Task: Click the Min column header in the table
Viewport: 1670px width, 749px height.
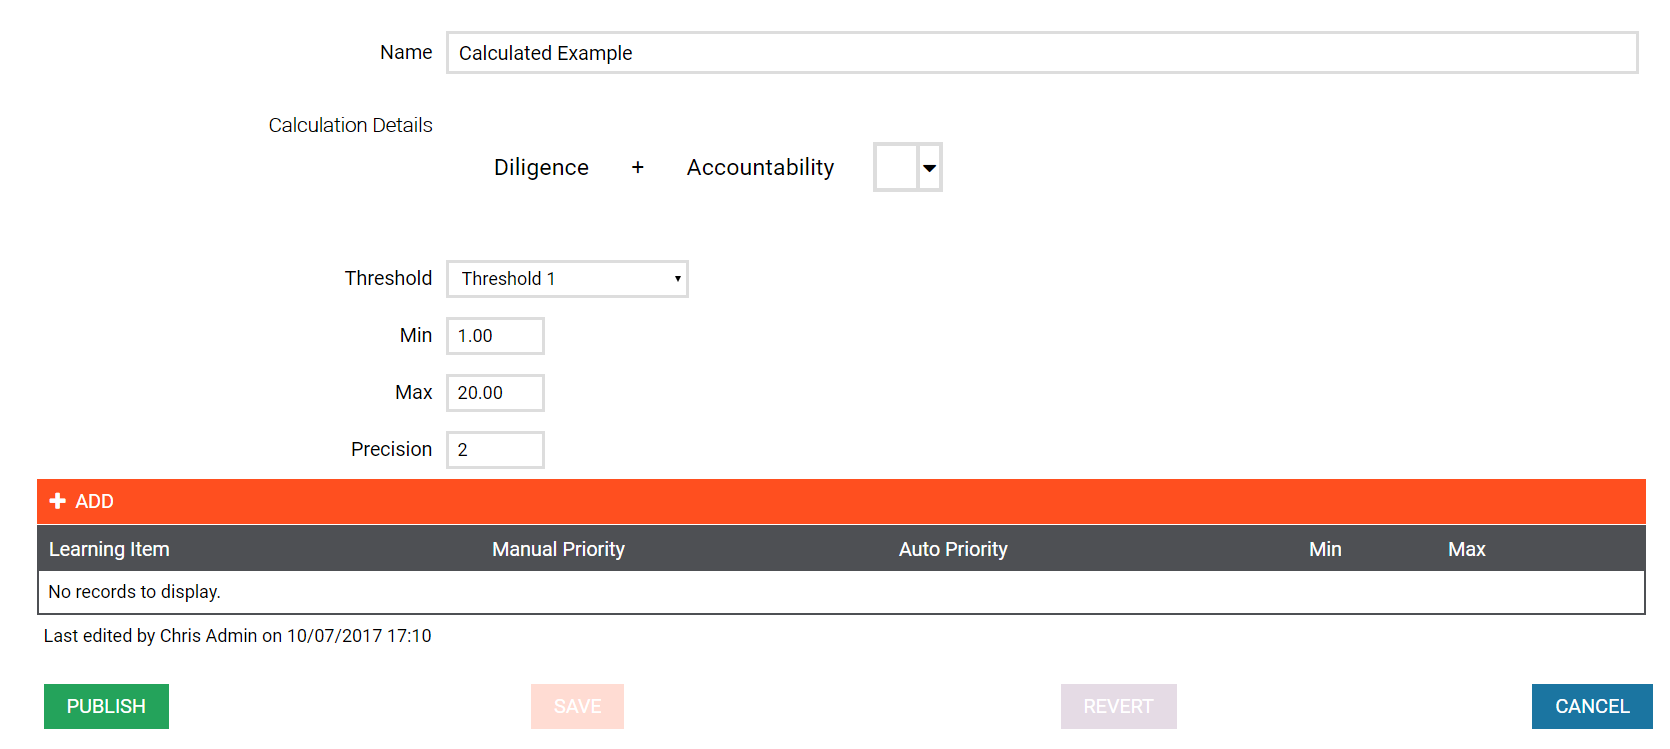Action: pyautogui.click(x=1325, y=549)
